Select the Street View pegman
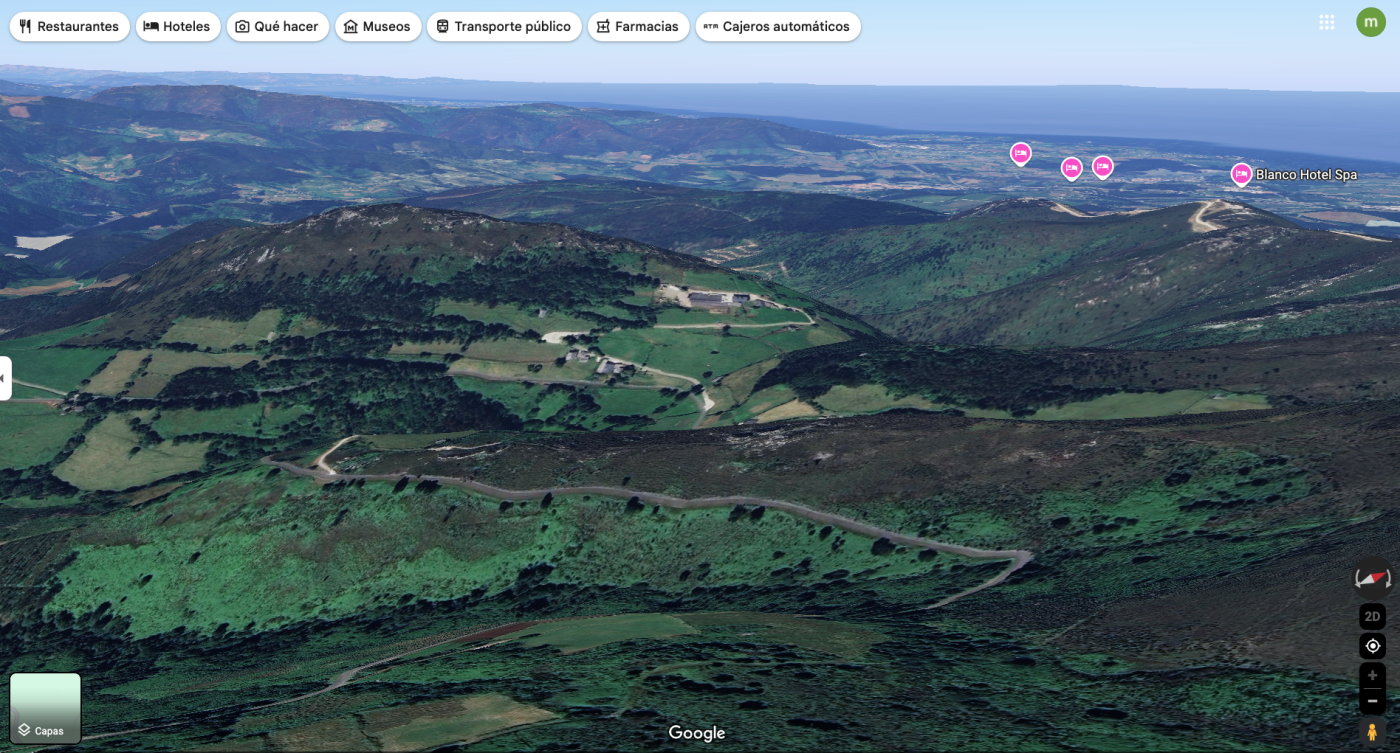Image resolution: width=1400 pixels, height=753 pixels. (1372, 733)
